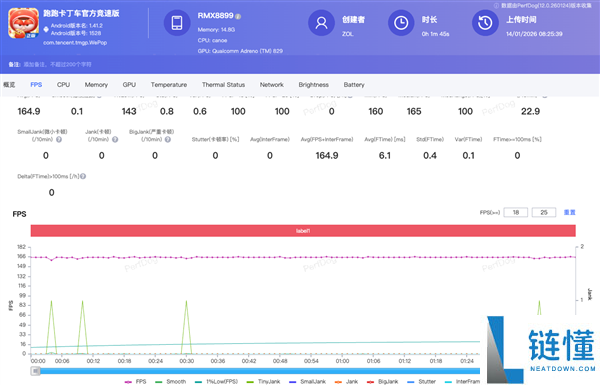Image resolution: width=600 pixels, height=385 pixels.
Task: Click the Memory: 14.8G text
Action: pyautogui.click(x=216, y=29)
